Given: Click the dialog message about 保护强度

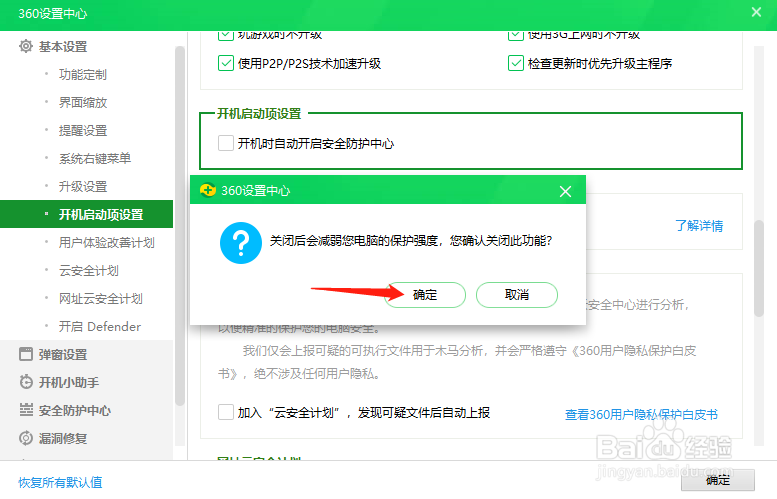Looking at the screenshot, I should 411,241.
